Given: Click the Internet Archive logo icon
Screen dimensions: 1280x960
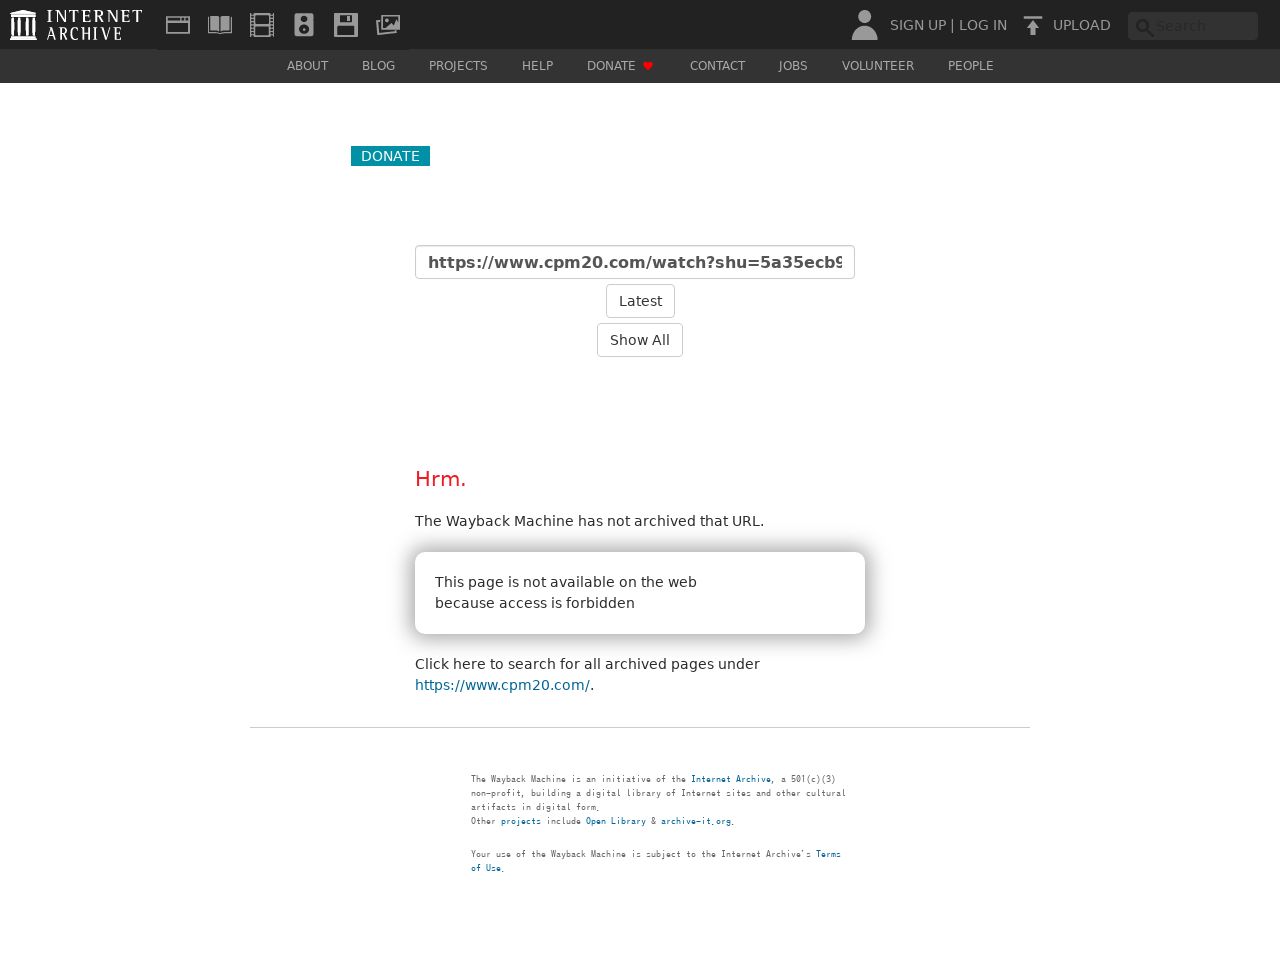Looking at the screenshot, I should point(23,25).
